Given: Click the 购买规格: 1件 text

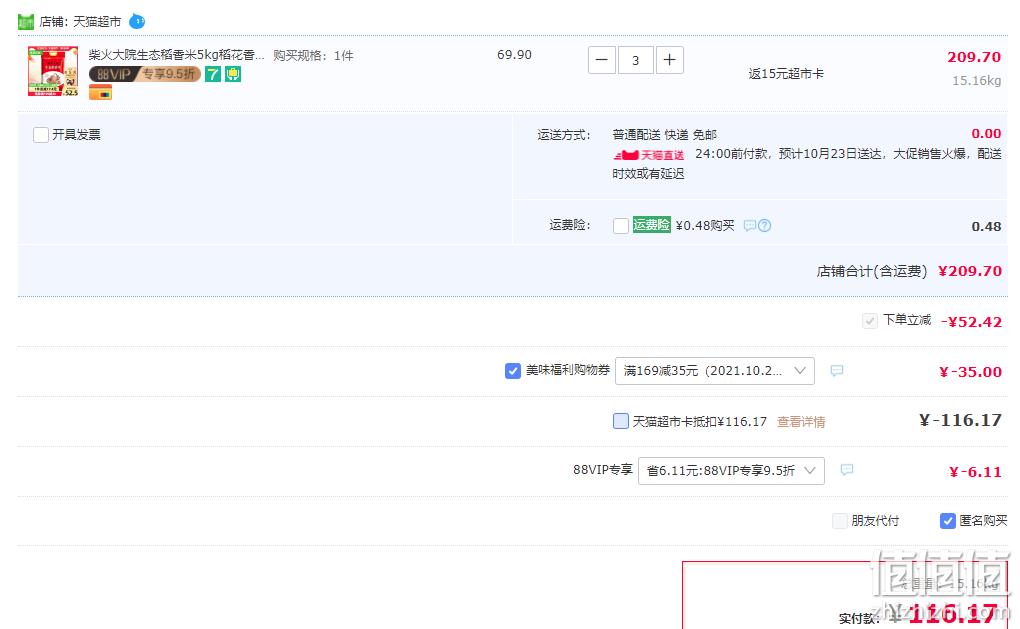Looking at the screenshot, I should pos(314,55).
